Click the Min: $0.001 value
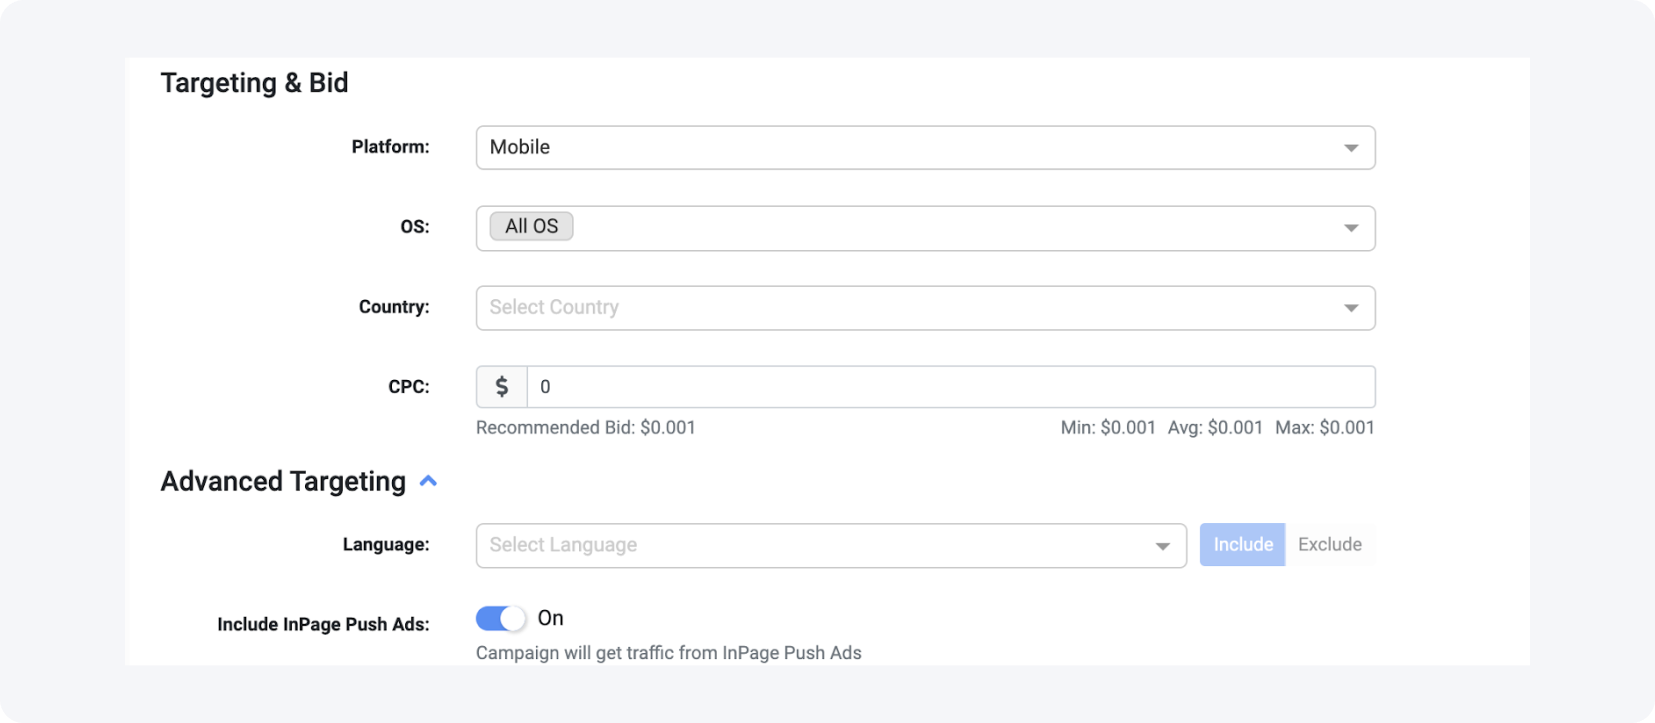Image resolution: width=1655 pixels, height=723 pixels. (x=1108, y=428)
